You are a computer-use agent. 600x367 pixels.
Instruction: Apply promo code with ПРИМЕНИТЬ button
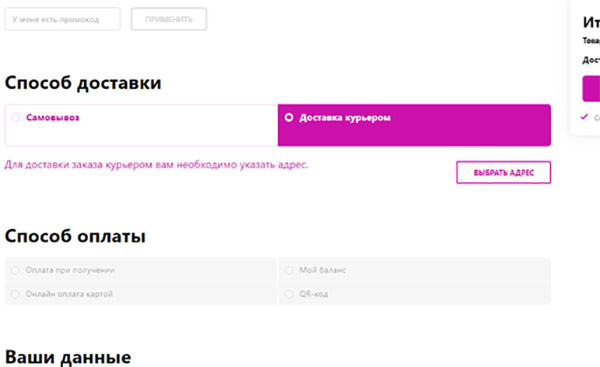pyautogui.click(x=169, y=19)
